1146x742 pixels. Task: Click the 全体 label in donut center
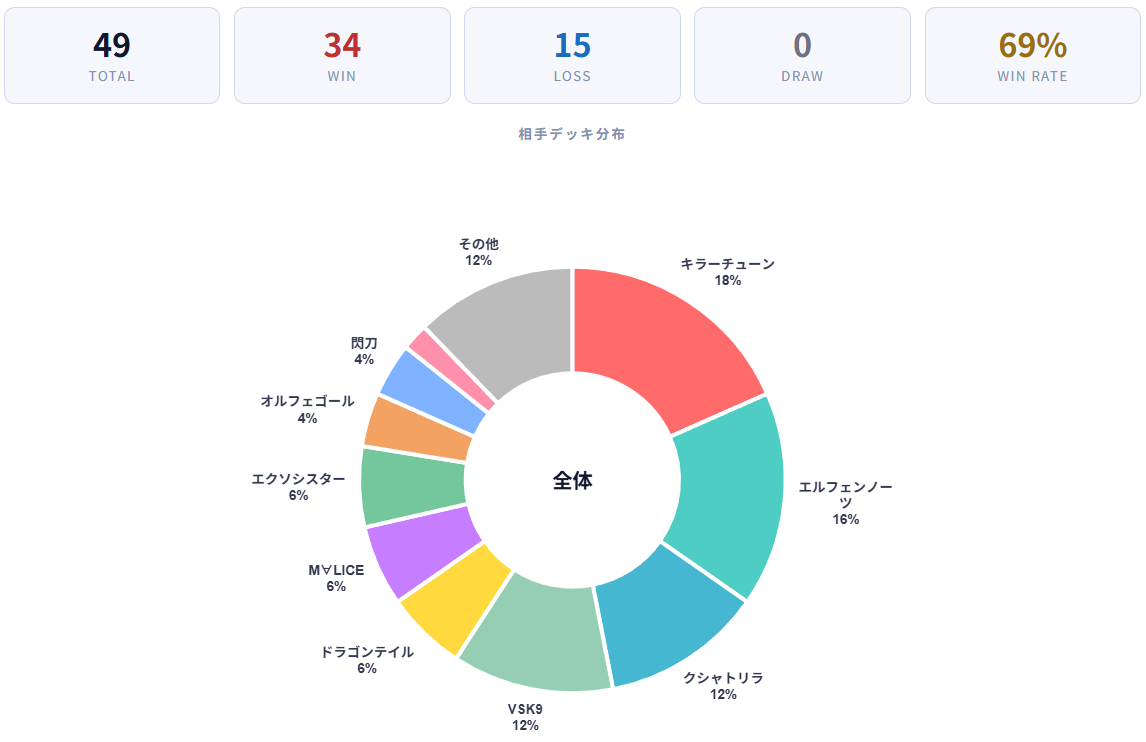point(572,480)
